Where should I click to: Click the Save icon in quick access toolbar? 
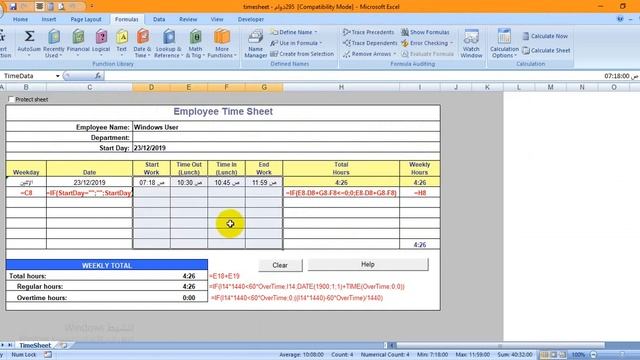(13, 7)
